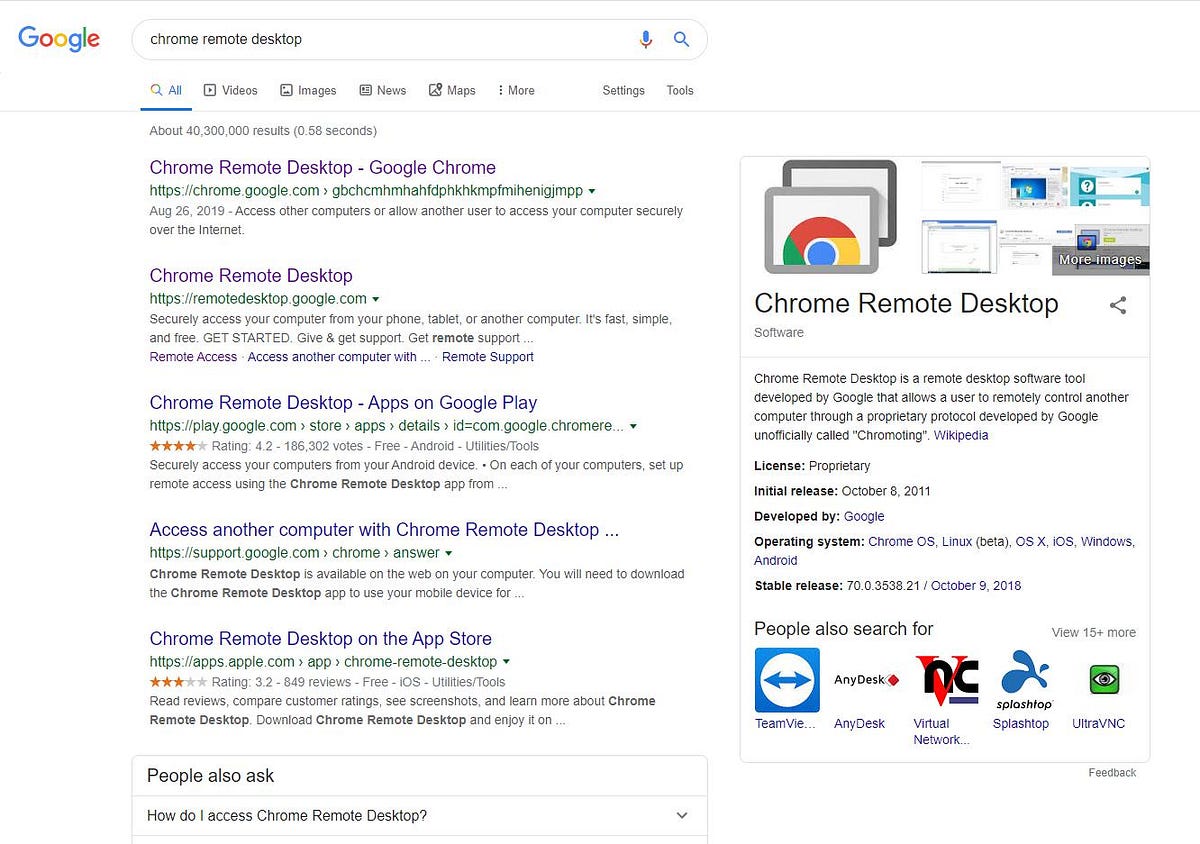This screenshot has width=1200, height=844.
Task: Switch to the Videos tab
Action: [x=231, y=90]
